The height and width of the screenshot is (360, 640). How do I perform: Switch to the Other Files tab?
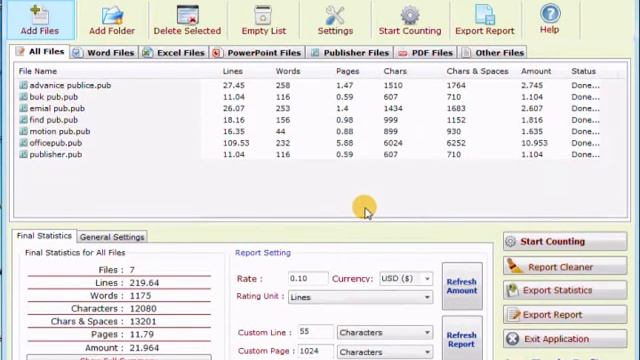pos(493,53)
